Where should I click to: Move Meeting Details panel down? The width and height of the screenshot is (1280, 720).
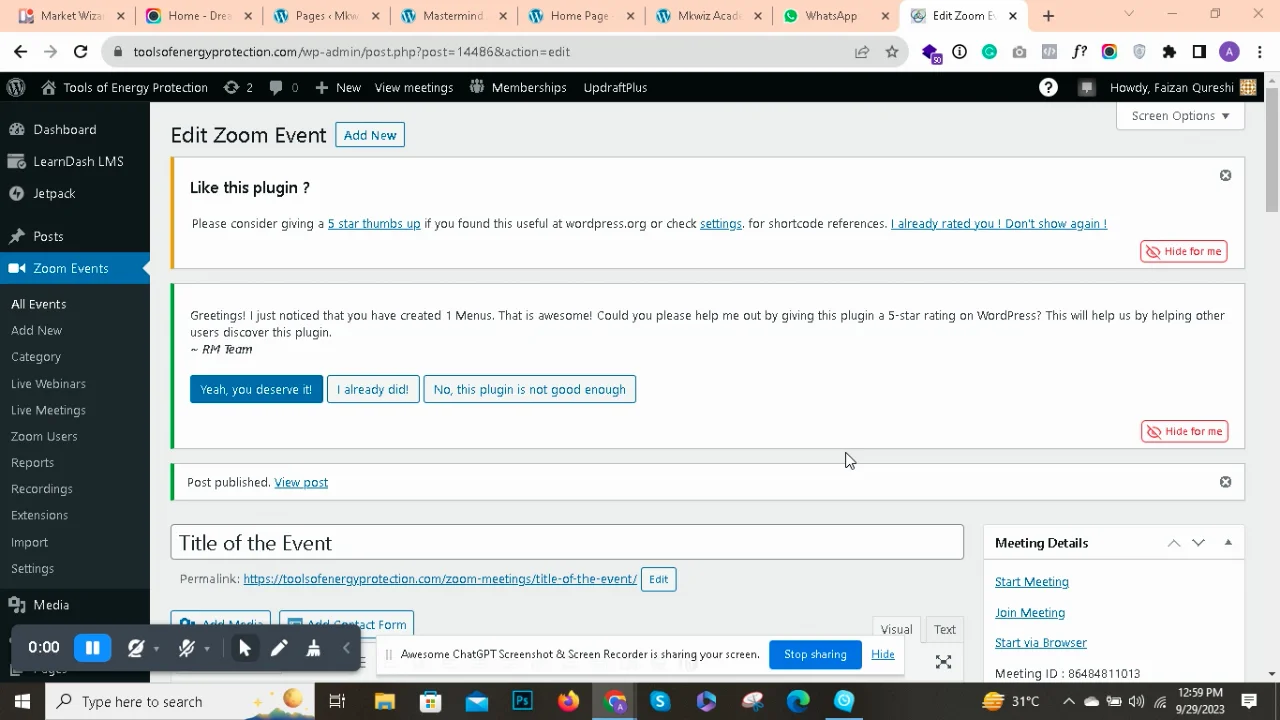click(1198, 543)
